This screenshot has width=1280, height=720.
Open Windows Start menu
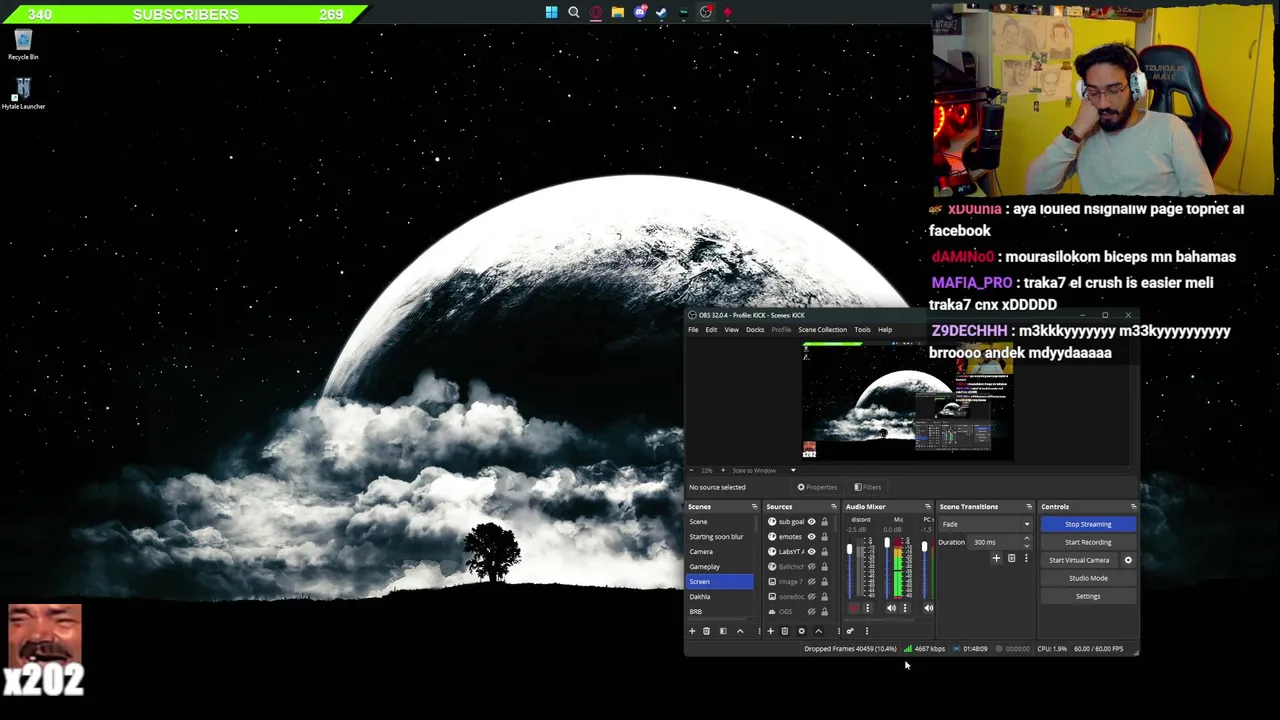(x=551, y=12)
